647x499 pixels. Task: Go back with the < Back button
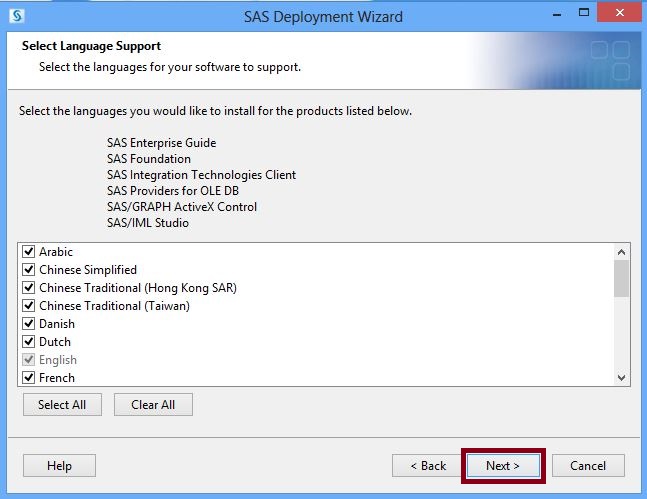pyautogui.click(x=428, y=466)
